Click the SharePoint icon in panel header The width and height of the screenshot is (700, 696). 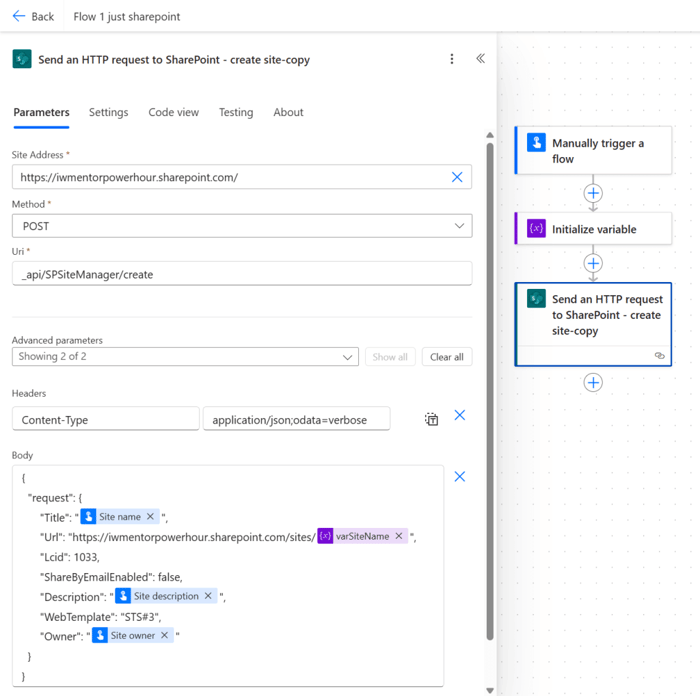(22, 59)
